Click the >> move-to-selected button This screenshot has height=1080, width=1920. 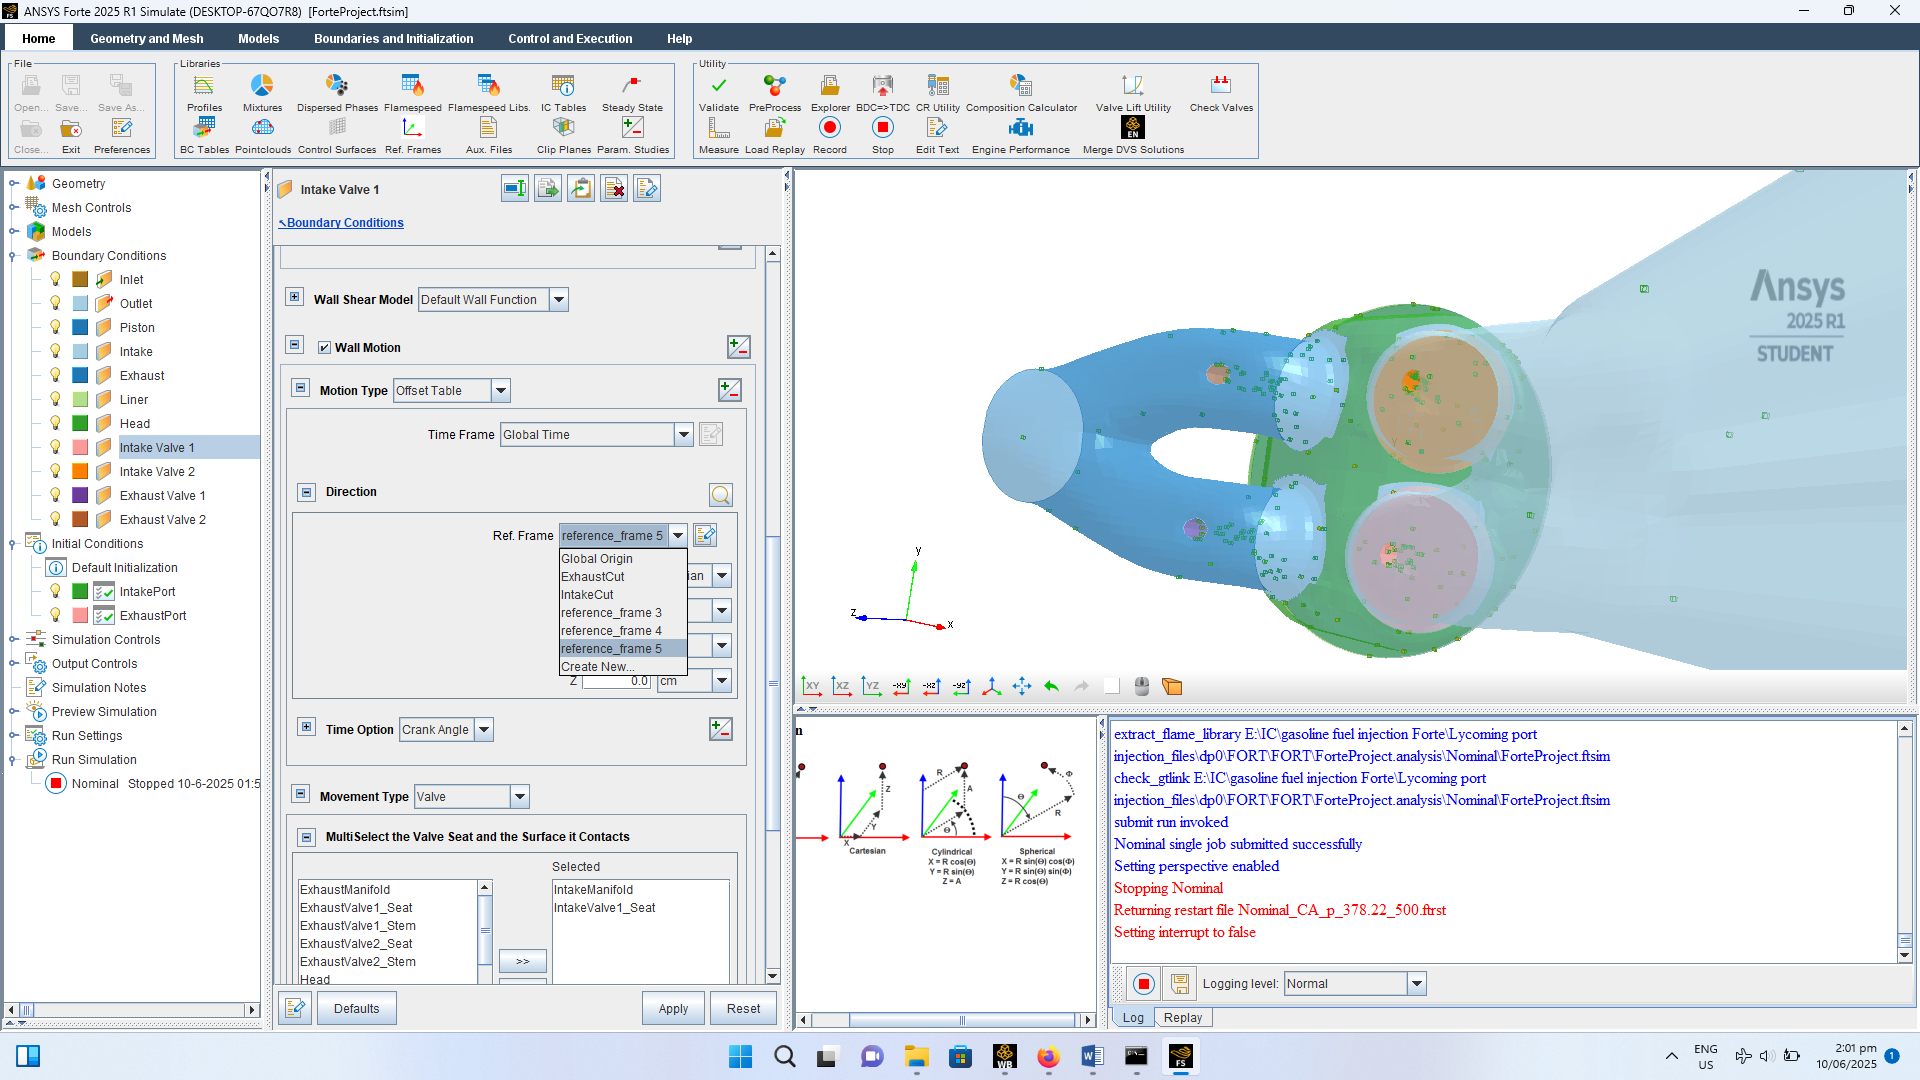(x=523, y=961)
